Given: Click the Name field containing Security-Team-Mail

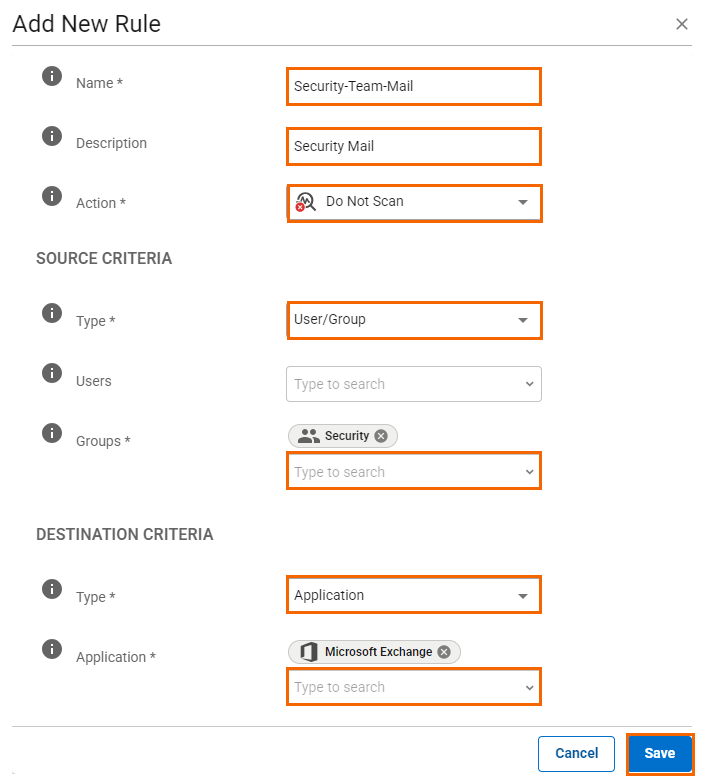Looking at the screenshot, I should coord(414,87).
